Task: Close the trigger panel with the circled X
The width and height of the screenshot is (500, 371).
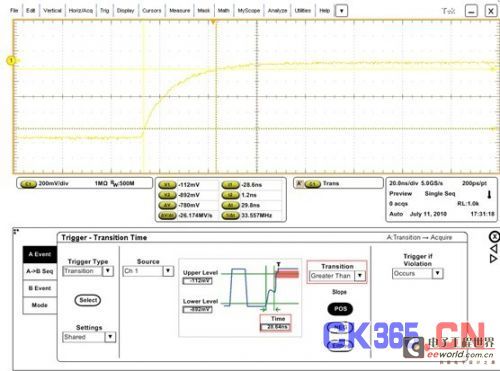Action: (494, 236)
